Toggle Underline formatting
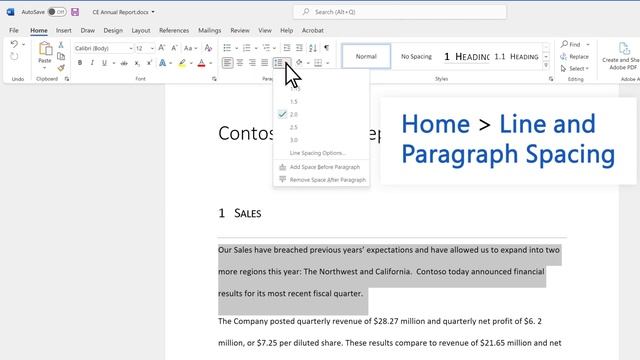640x360 pixels. click(x=104, y=63)
